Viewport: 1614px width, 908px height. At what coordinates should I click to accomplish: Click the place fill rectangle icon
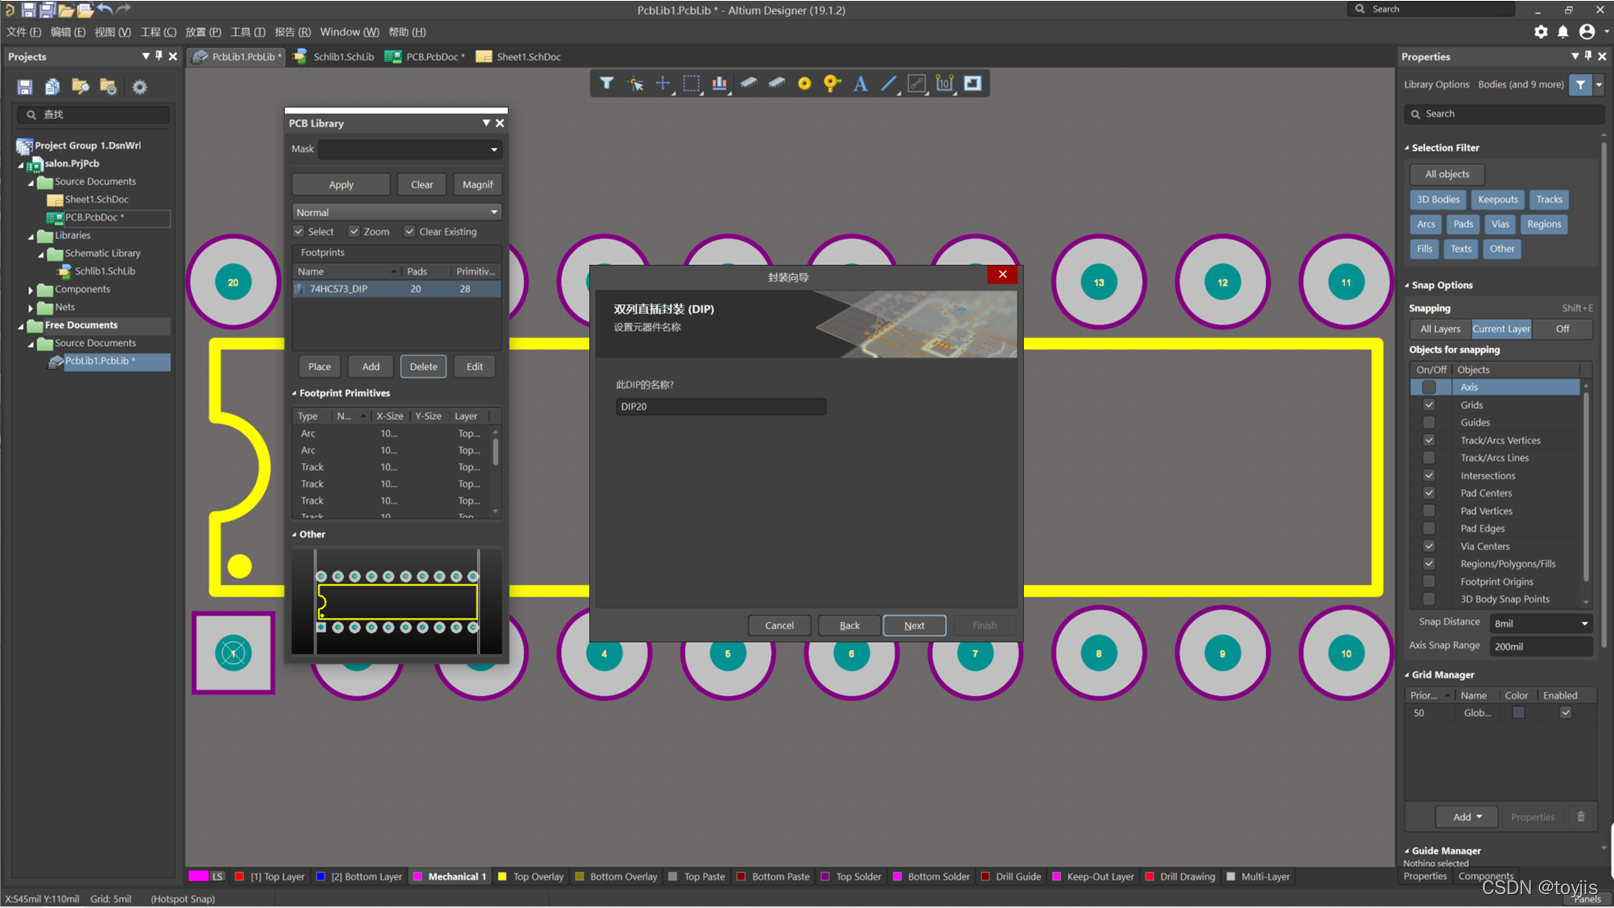pos(973,83)
